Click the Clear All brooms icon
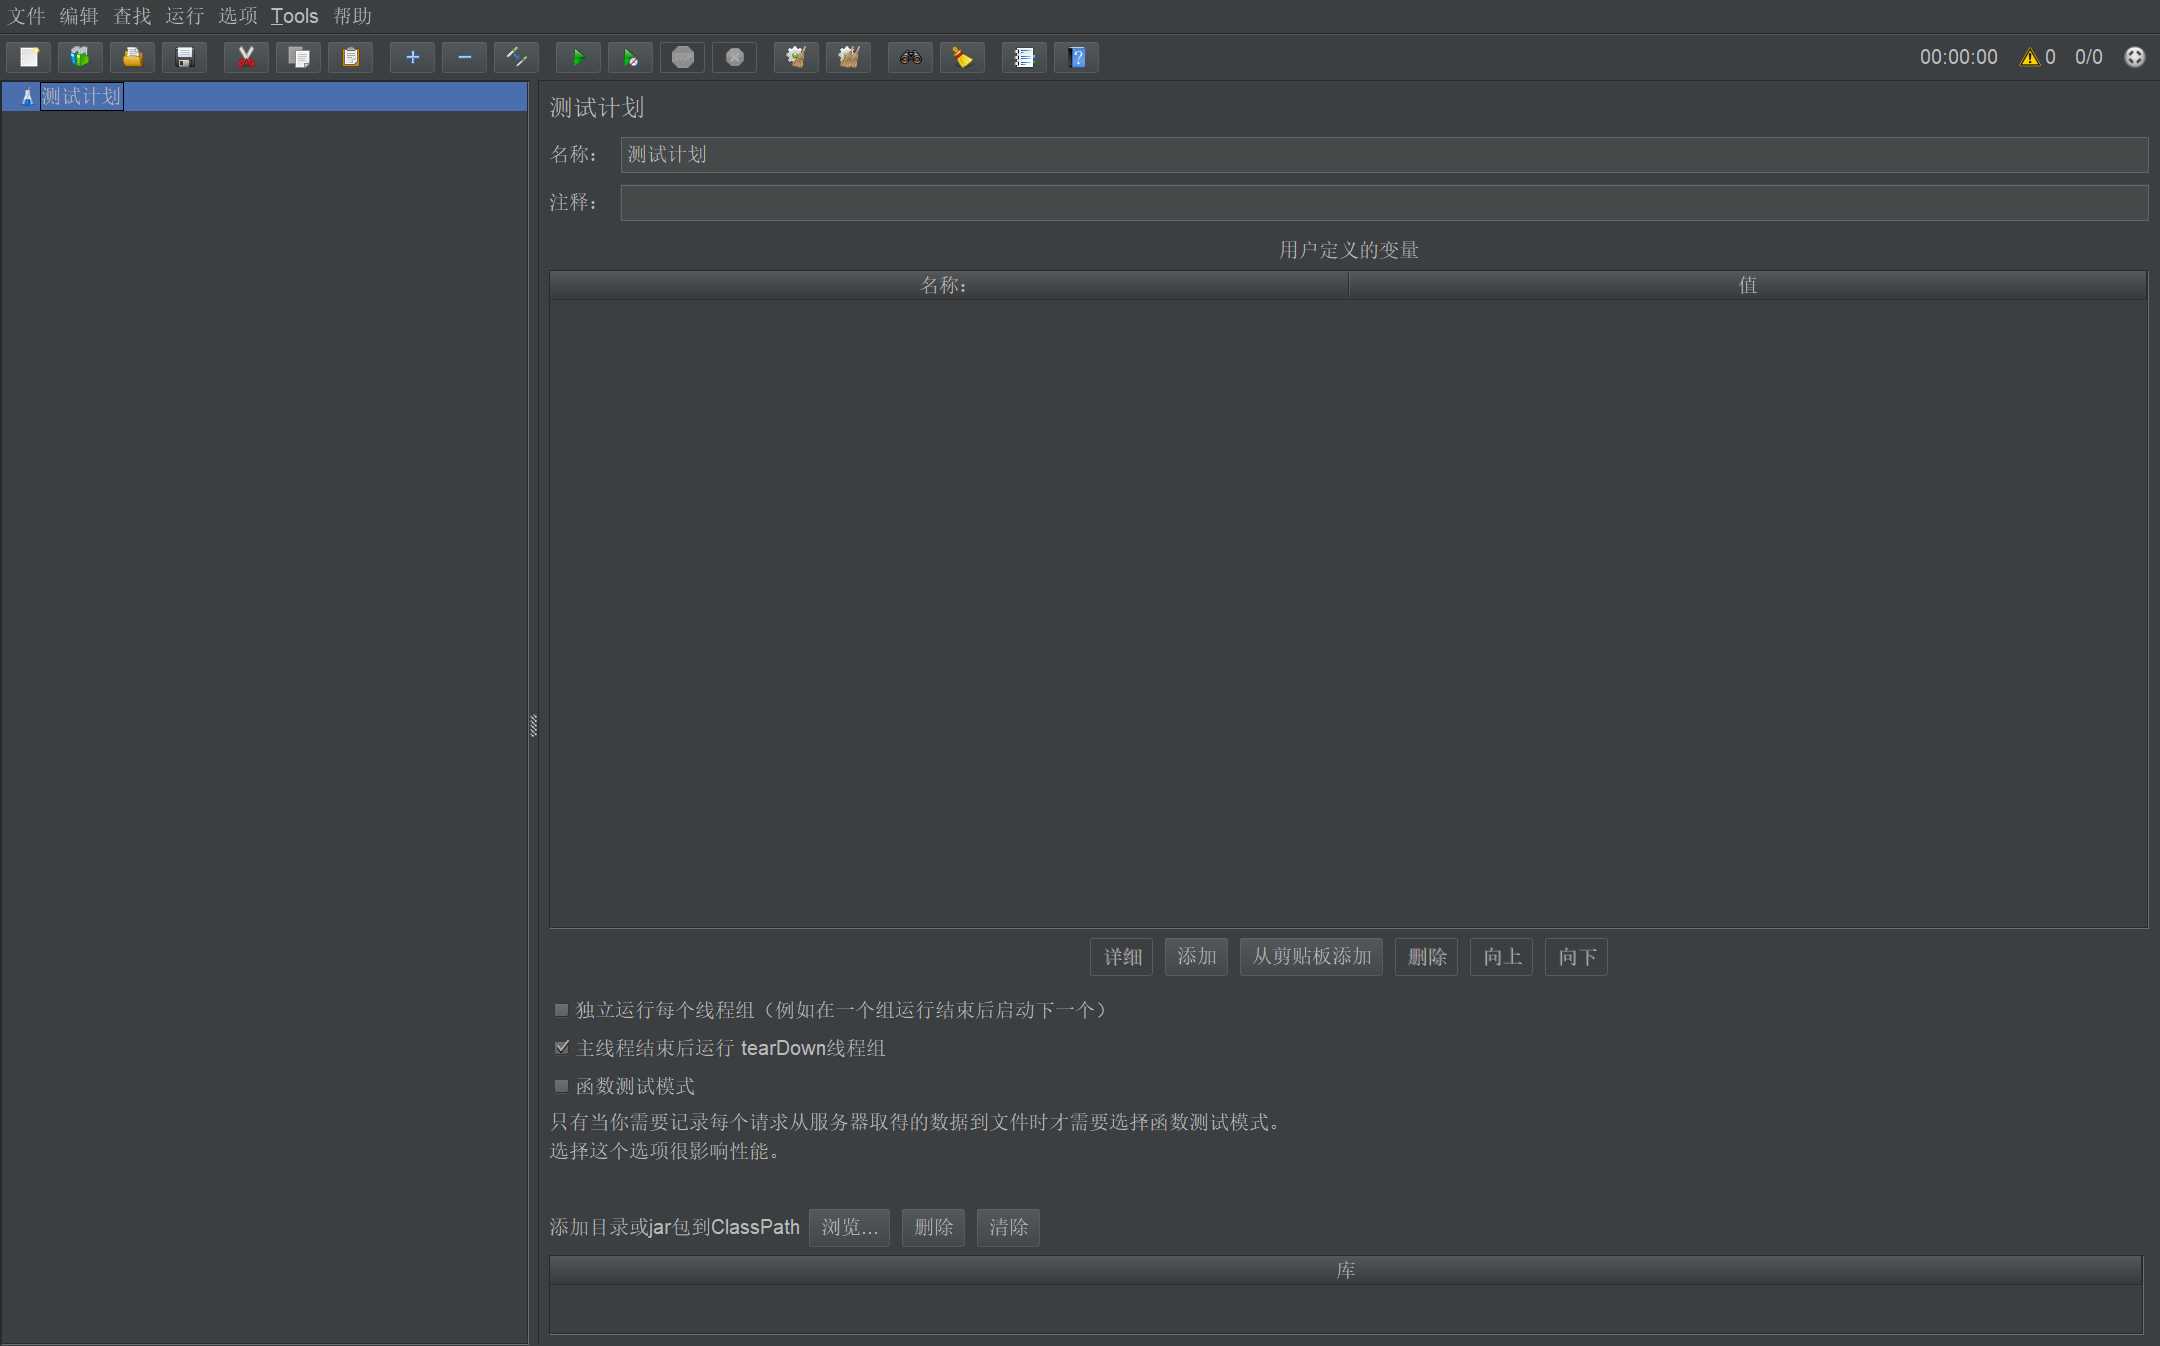Image resolution: width=2160 pixels, height=1346 pixels. pyautogui.click(x=848, y=57)
